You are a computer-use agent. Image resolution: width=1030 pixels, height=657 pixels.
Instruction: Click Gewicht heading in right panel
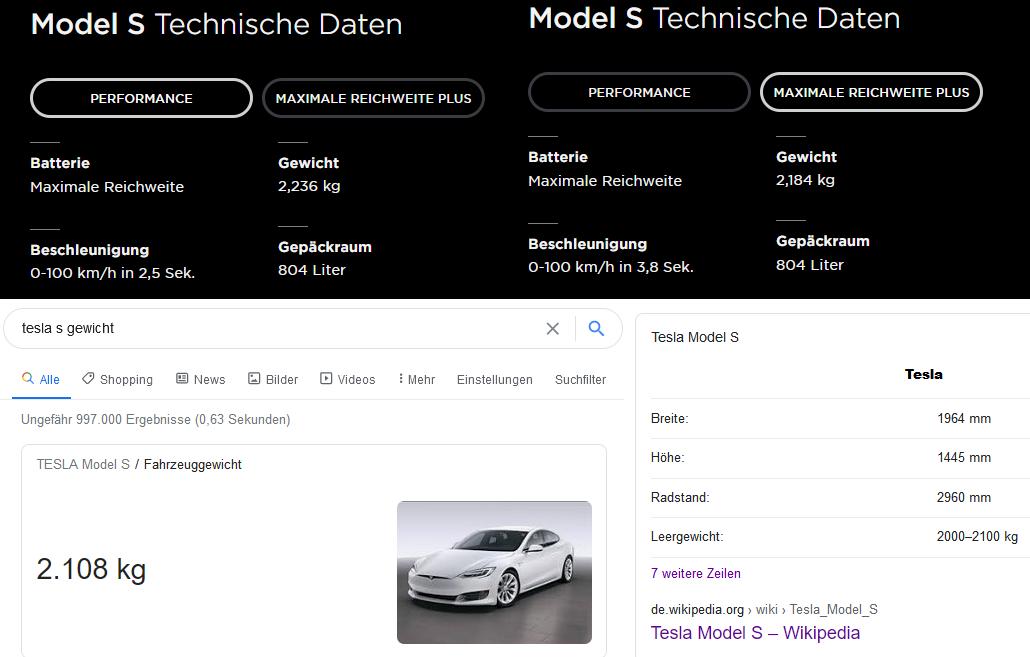click(x=806, y=157)
